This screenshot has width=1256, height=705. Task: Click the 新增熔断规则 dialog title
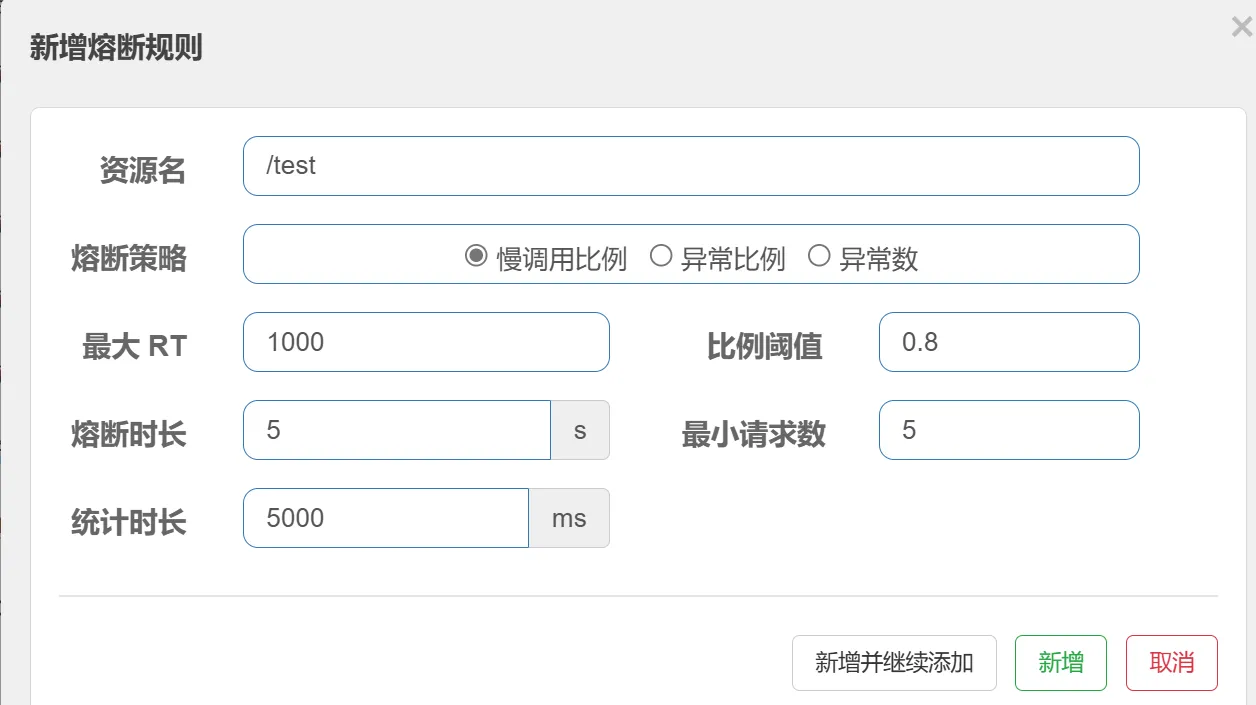[x=116, y=47]
